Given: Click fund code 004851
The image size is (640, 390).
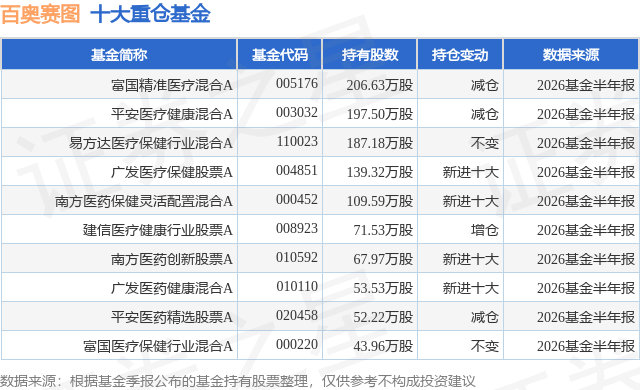Looking at the screenshot, I should pyautogui.click(x=297, y=171).
